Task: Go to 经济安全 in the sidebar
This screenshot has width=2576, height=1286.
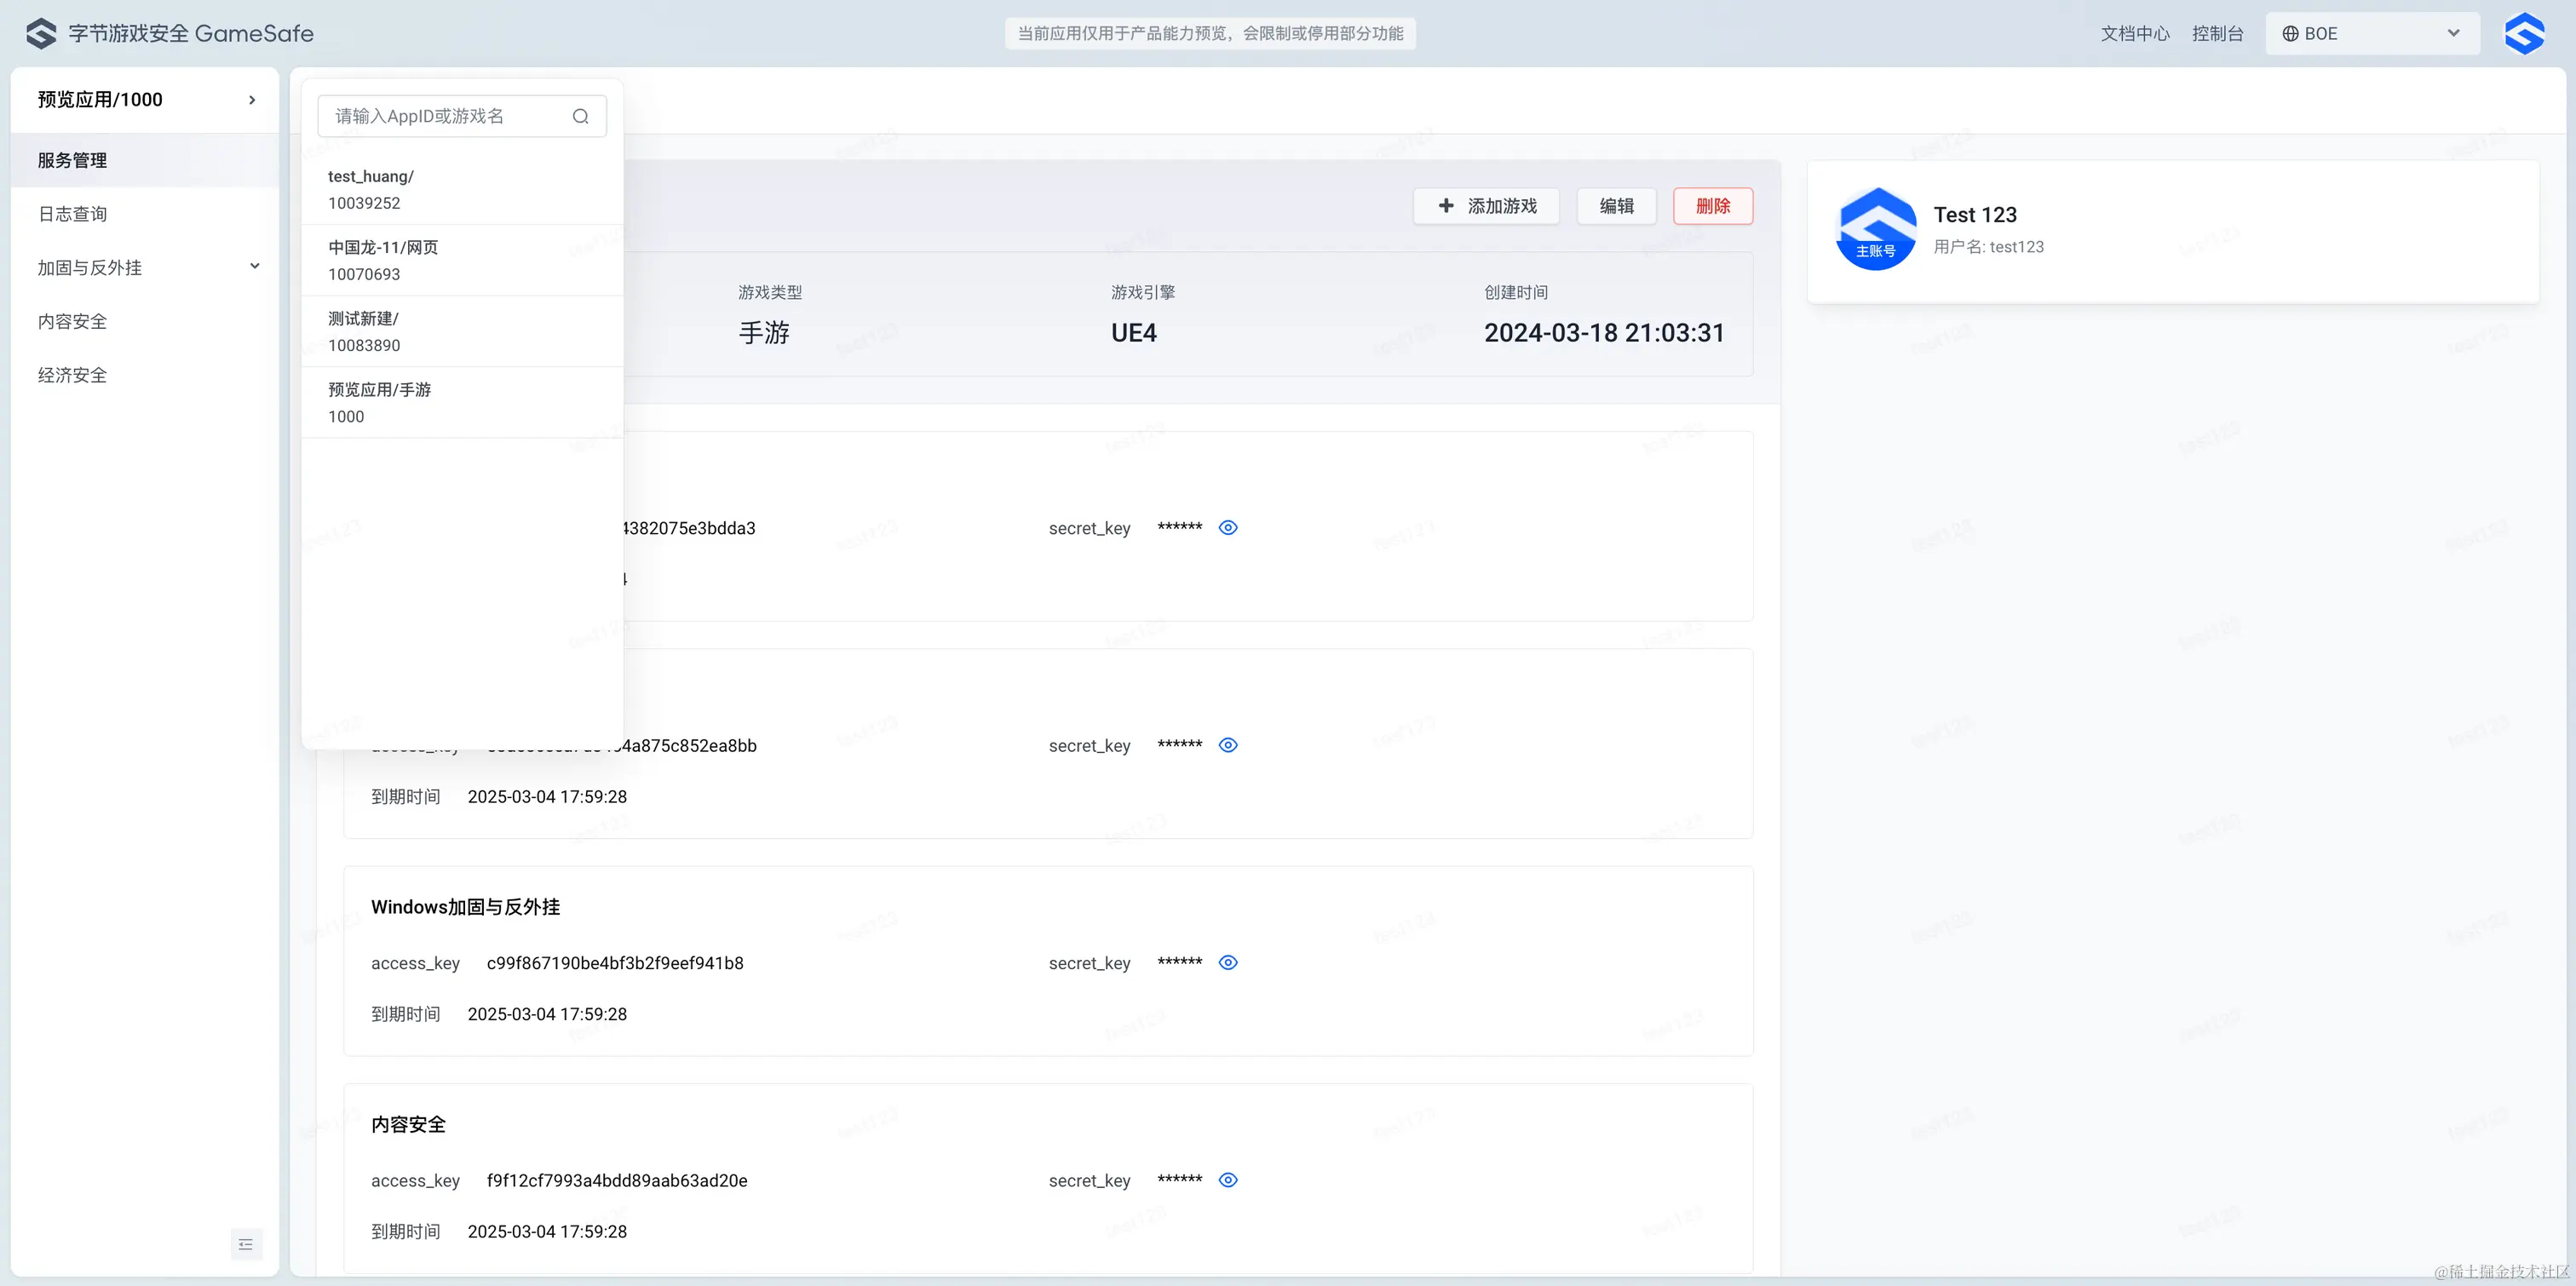Action: [73, 375]
